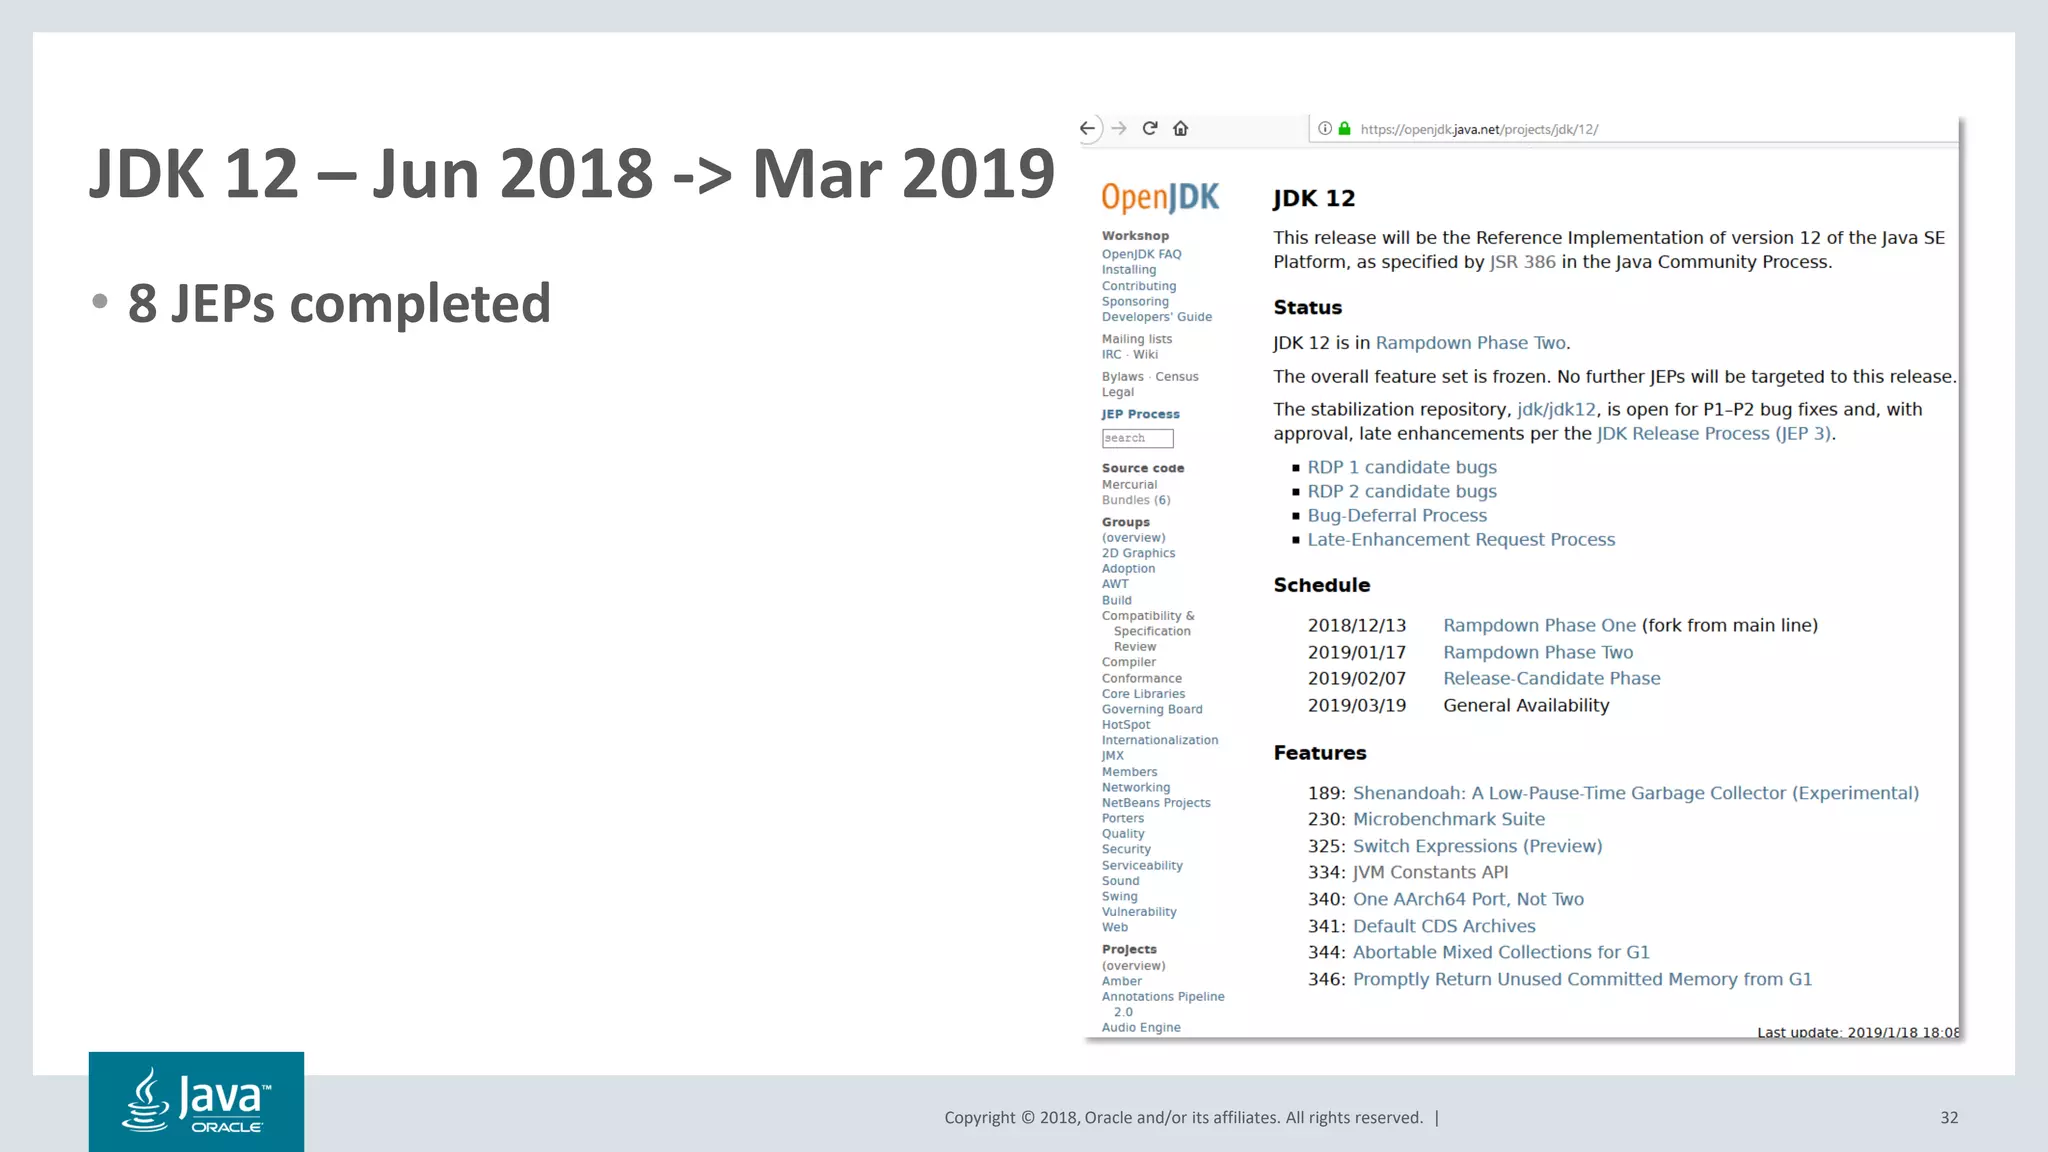Open Annotations Pipeline 2.0 project link
This screenshot has width=2048, height=1152.
coord(1163,1004)
